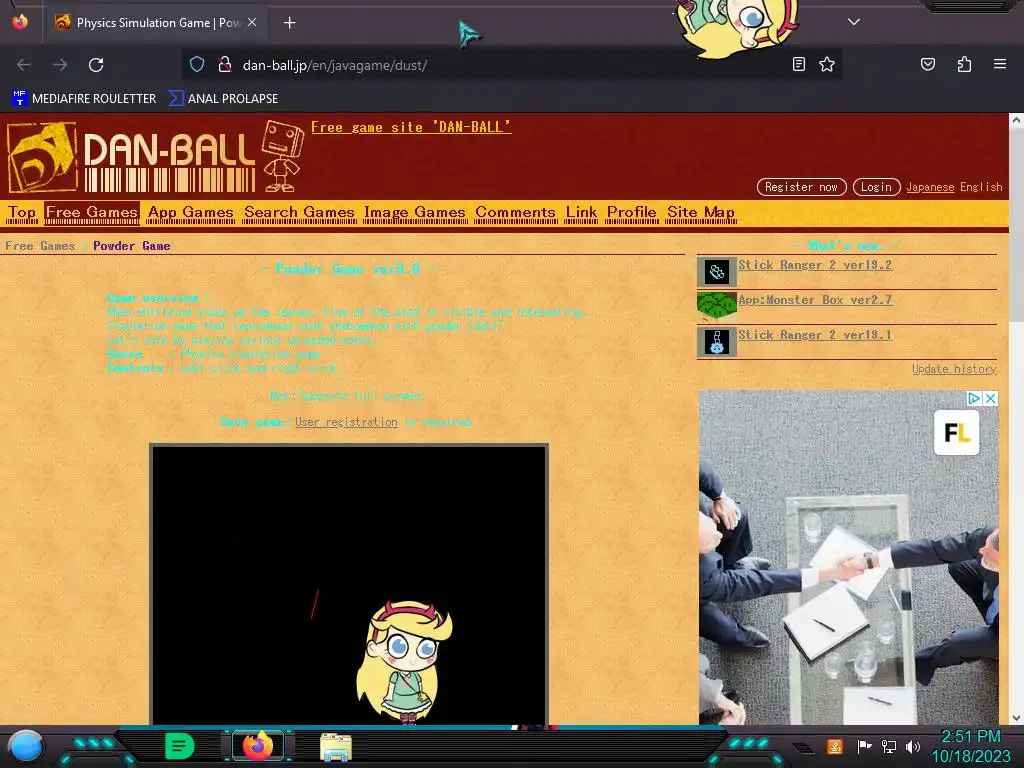Screen dimensions: 1024x768
Task: Bookmark this page with the star icon
Action: pyautogui.click(x=827, y=64)
